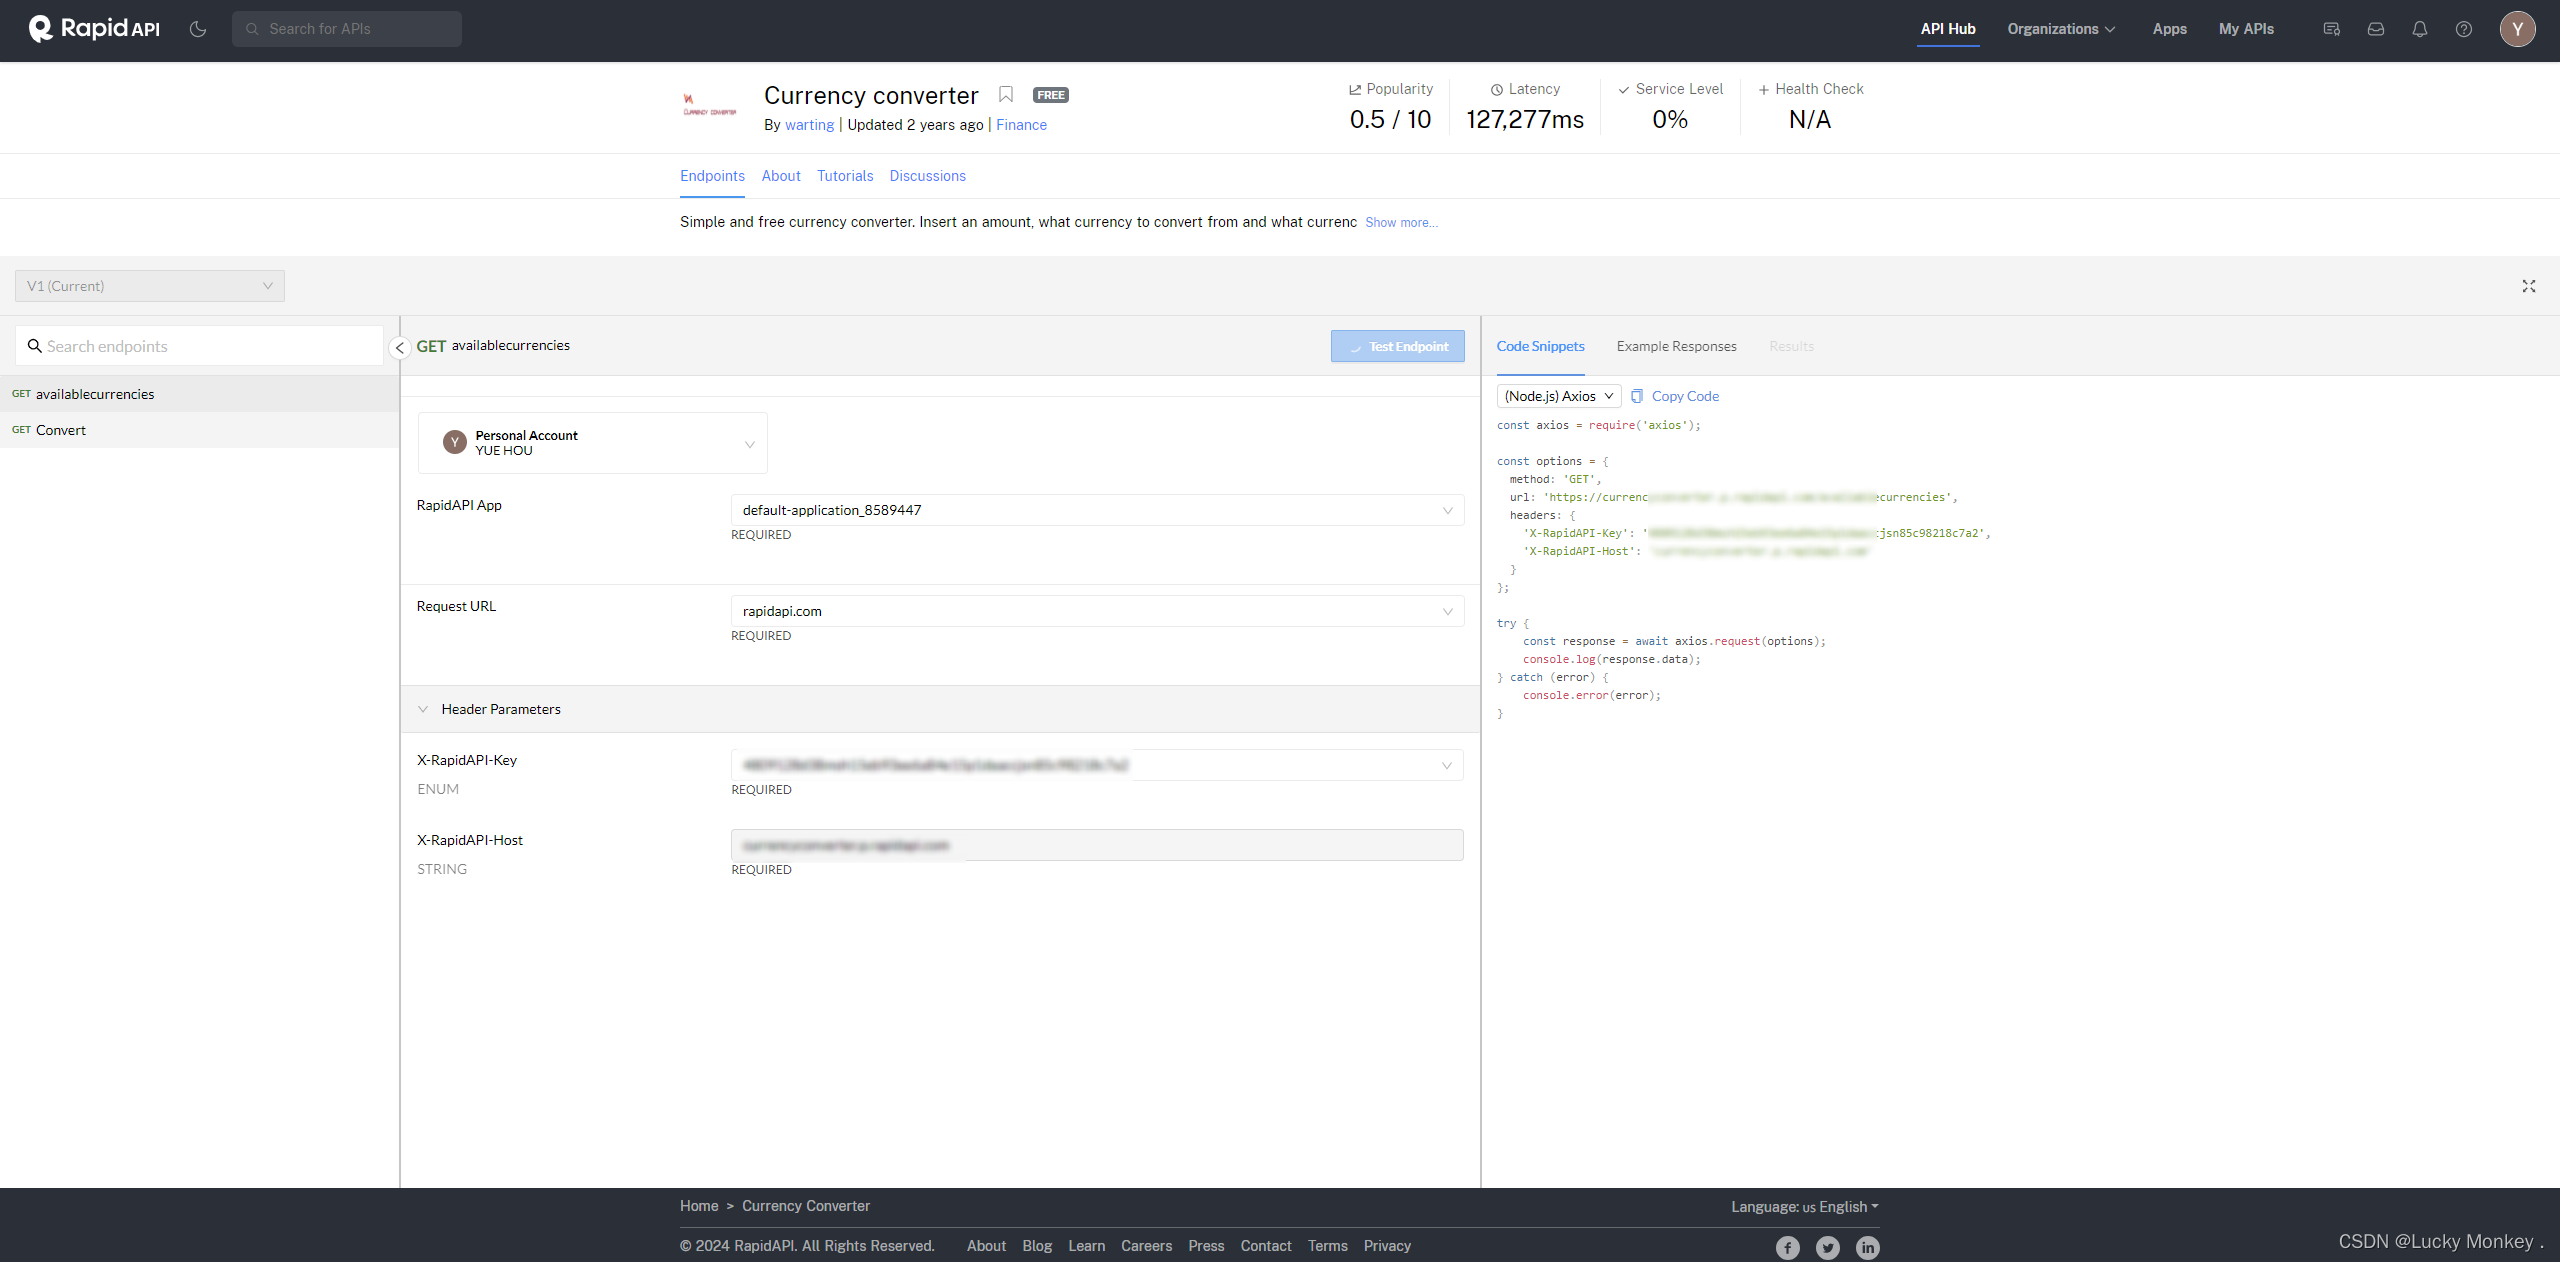The image size is (2560, 1262).
Task: Click Home in the breadcrumb
Action: [x=699, y=1206]
